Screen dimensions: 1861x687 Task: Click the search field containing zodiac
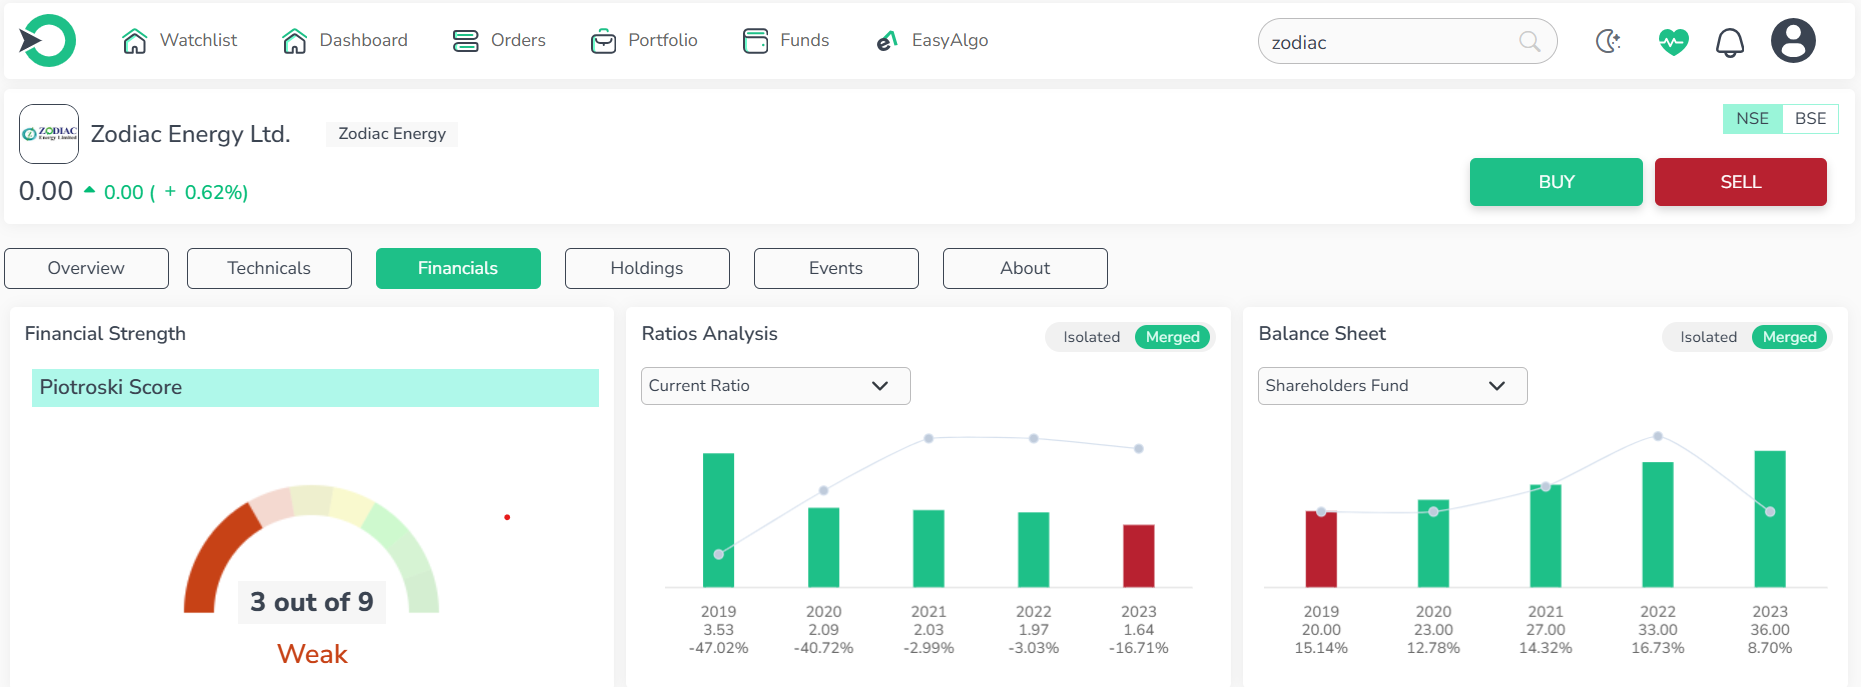[x=1407, y=41]
